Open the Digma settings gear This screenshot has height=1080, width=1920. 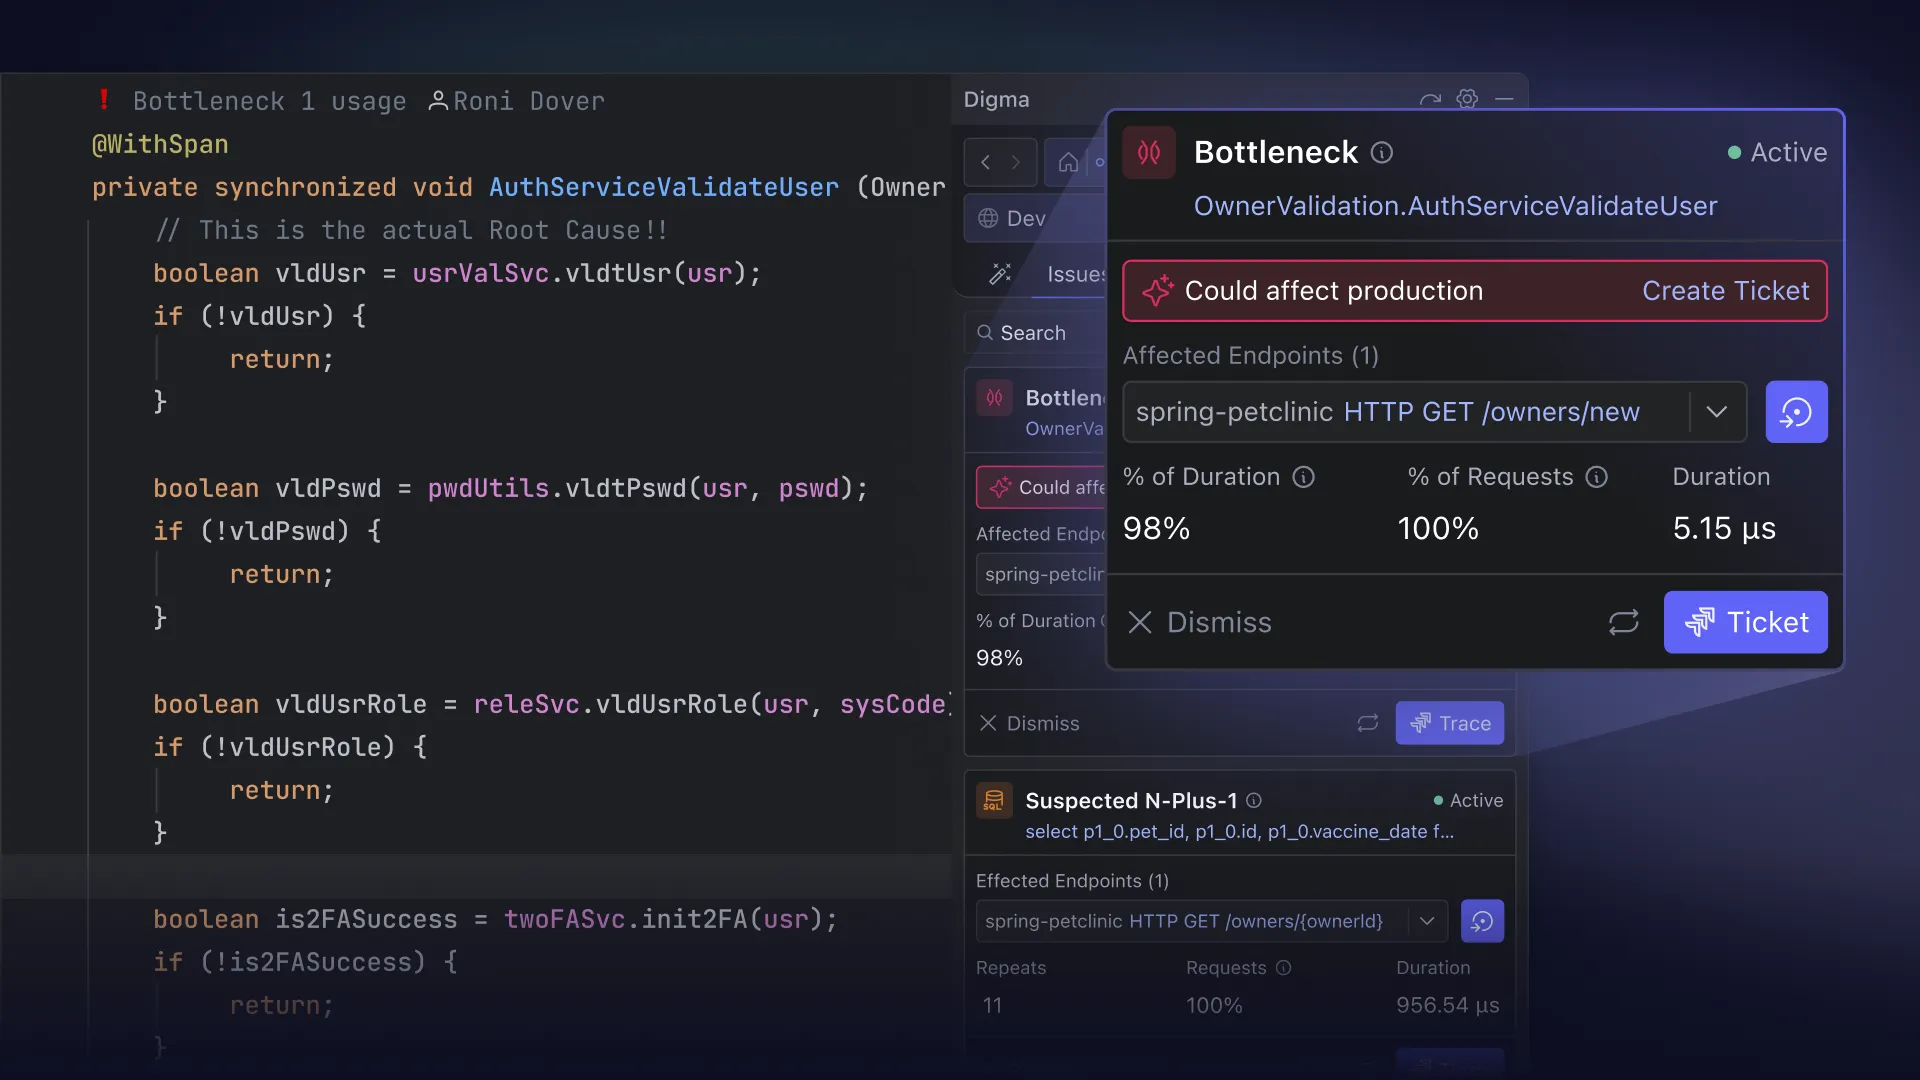[x=1467, y=99]
